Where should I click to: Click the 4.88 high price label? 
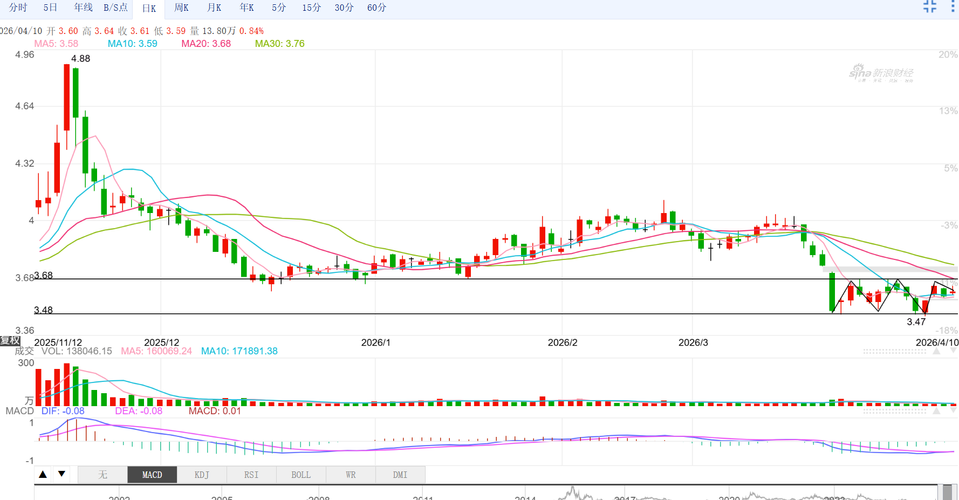click(81, 59)
